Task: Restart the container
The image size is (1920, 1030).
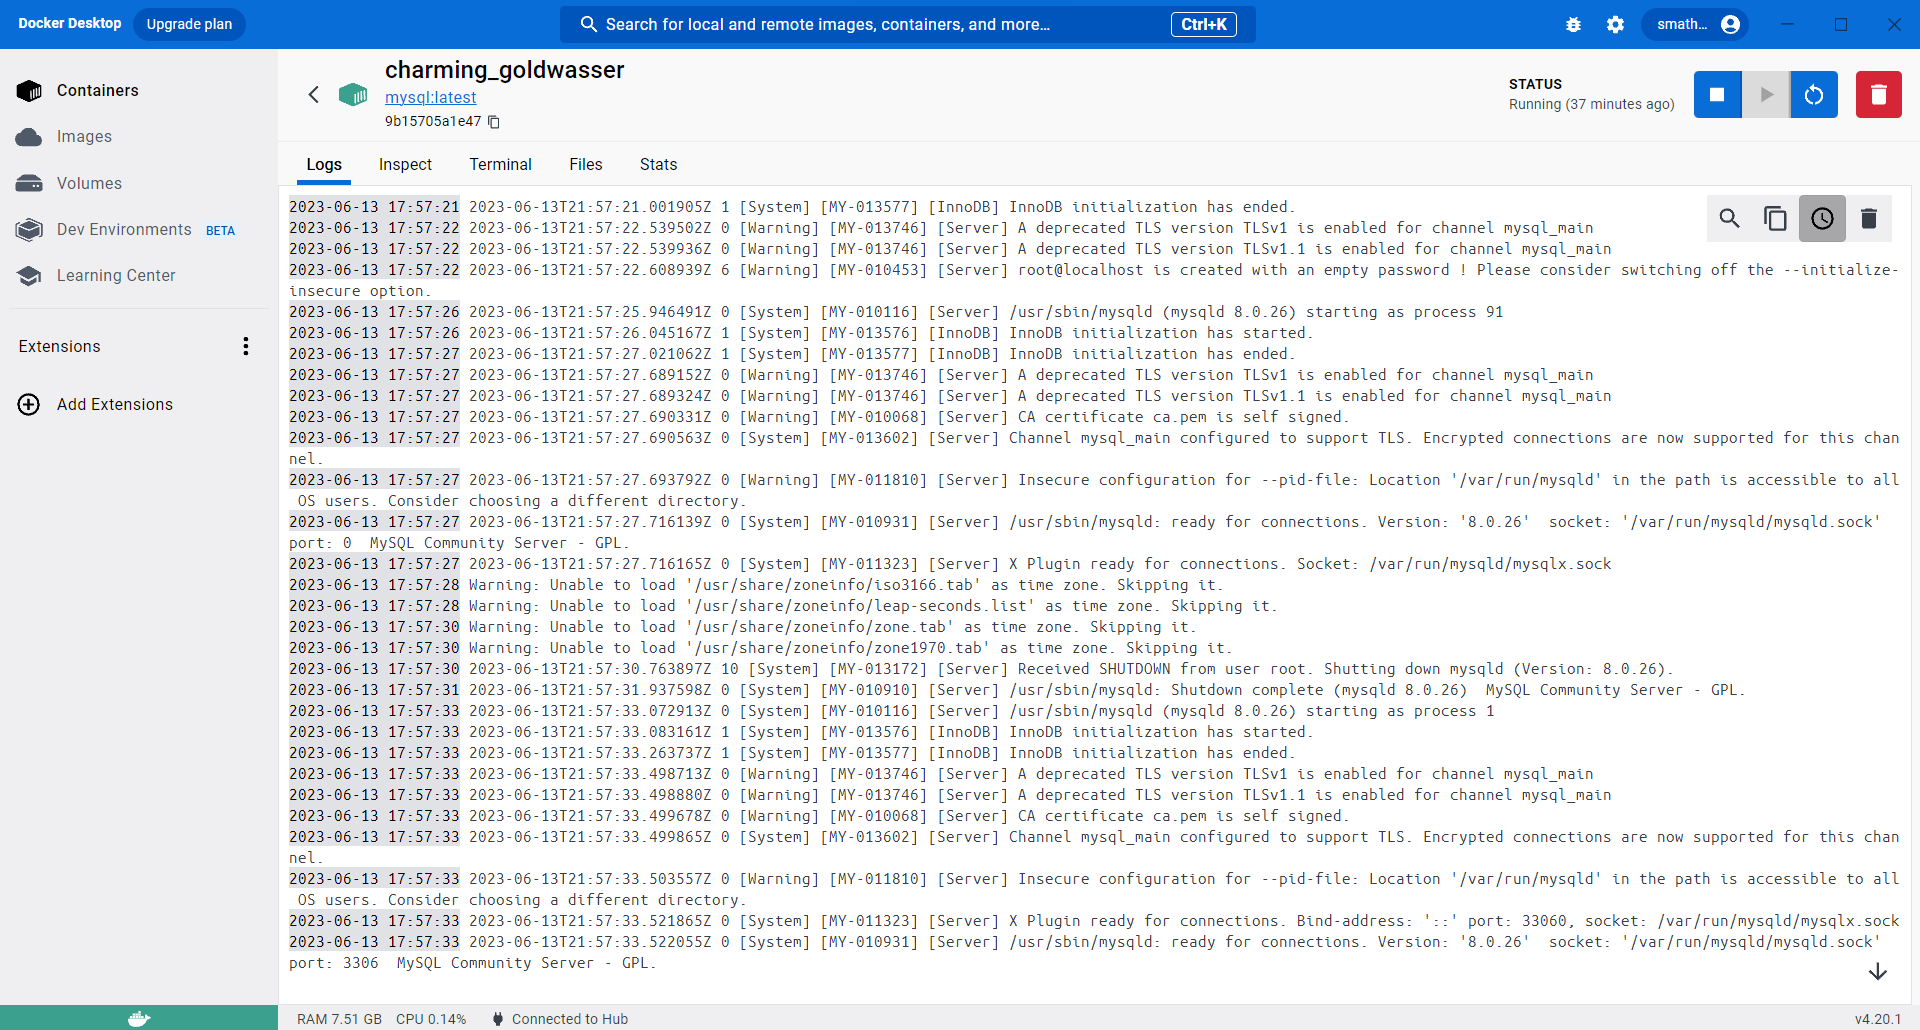Action: click(x=1814, y=94)
